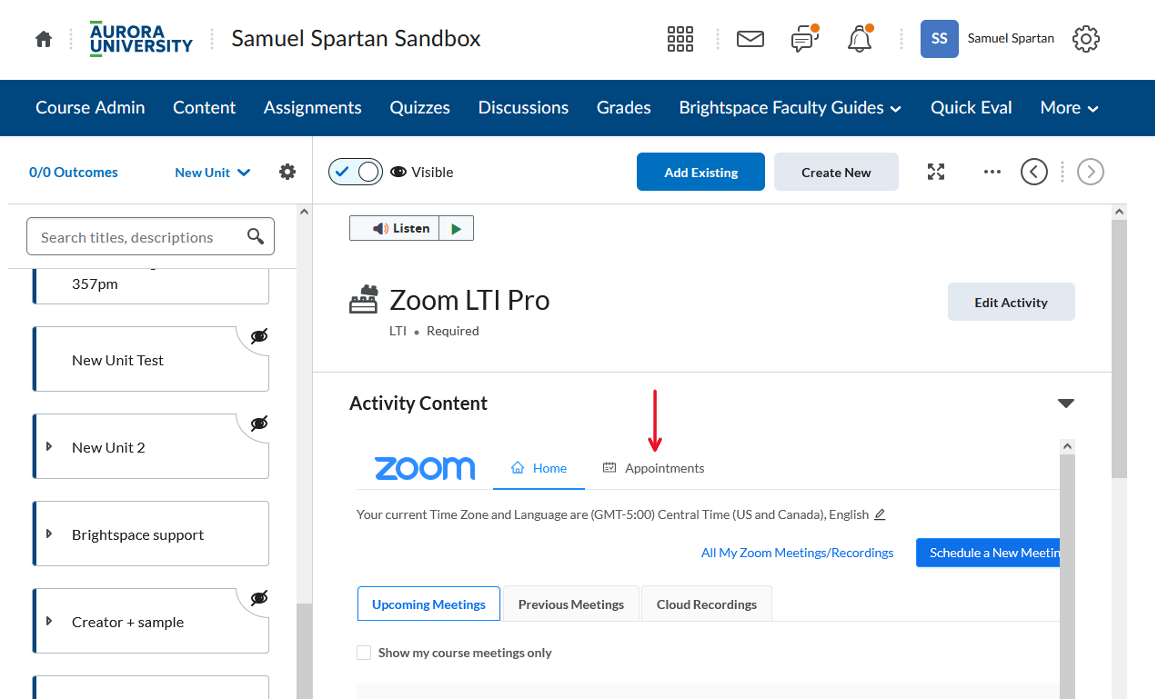Edit time zone and language pencil icon
This screenshot has height=699, width=1155.
(880, 514)
